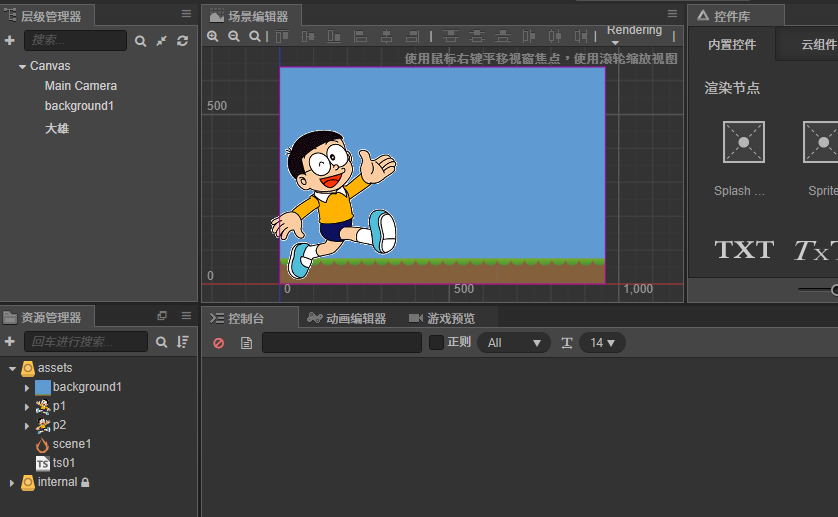
Task: Select the Main Camera node
Action: [81, 86]
